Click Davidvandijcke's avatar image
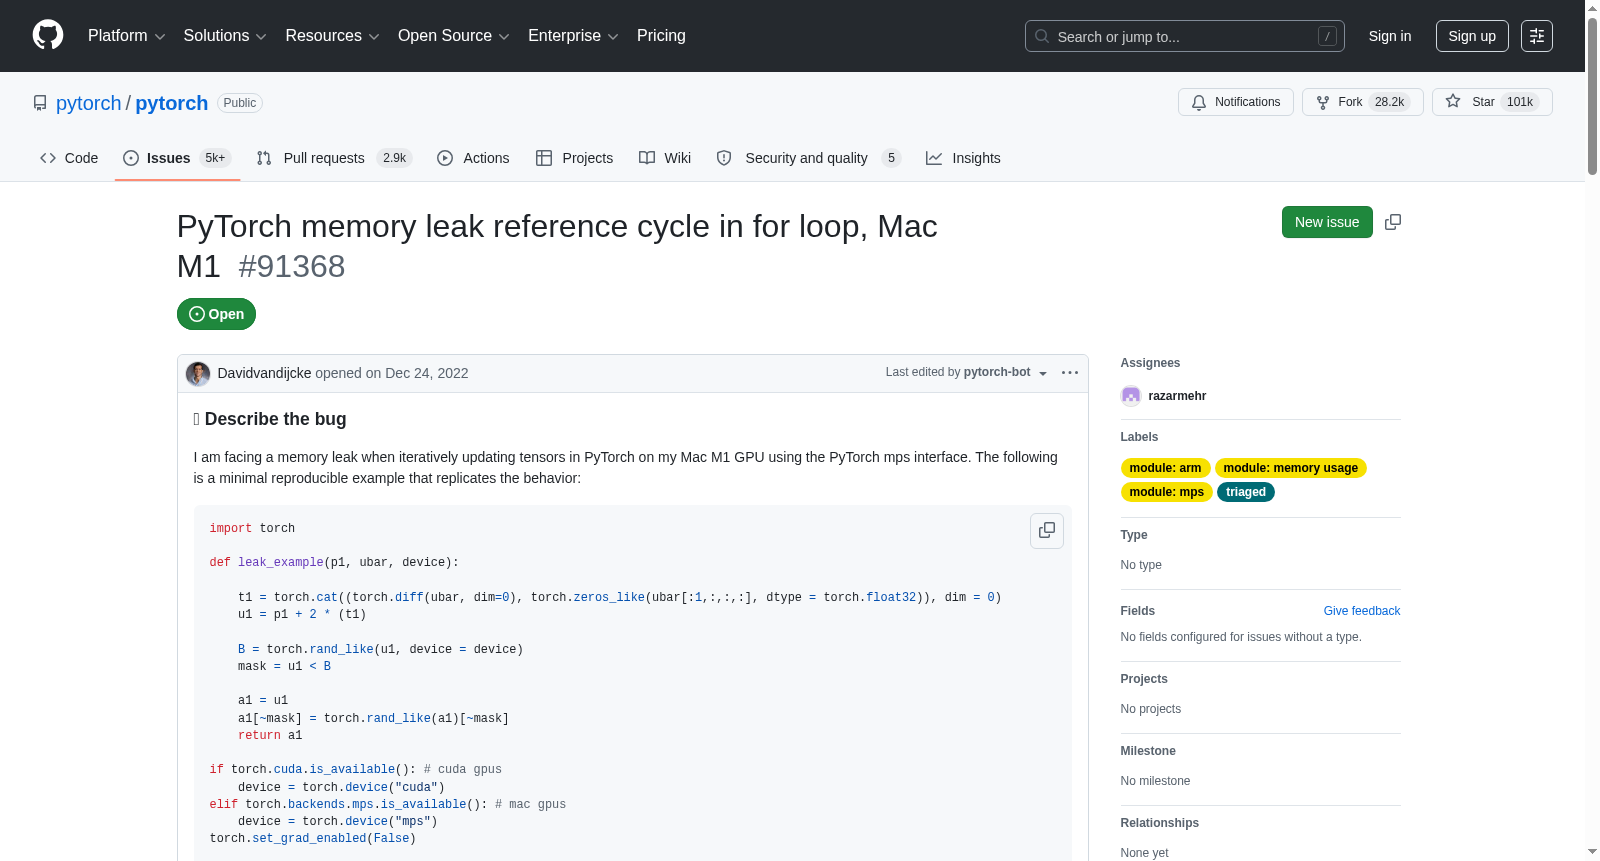Image resolution: width=1600 pixels, height=861 pixels. [x=198, y=373]
